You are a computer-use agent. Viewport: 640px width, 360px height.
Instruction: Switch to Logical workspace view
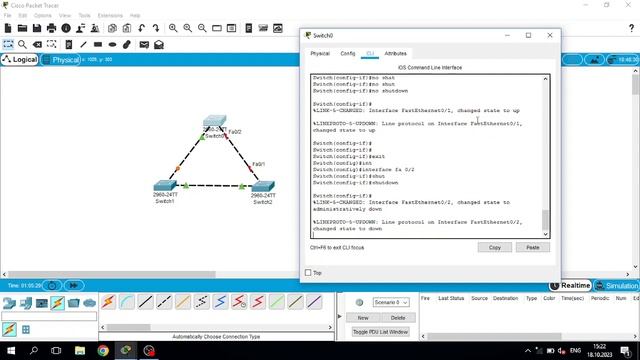coord(20,60)
